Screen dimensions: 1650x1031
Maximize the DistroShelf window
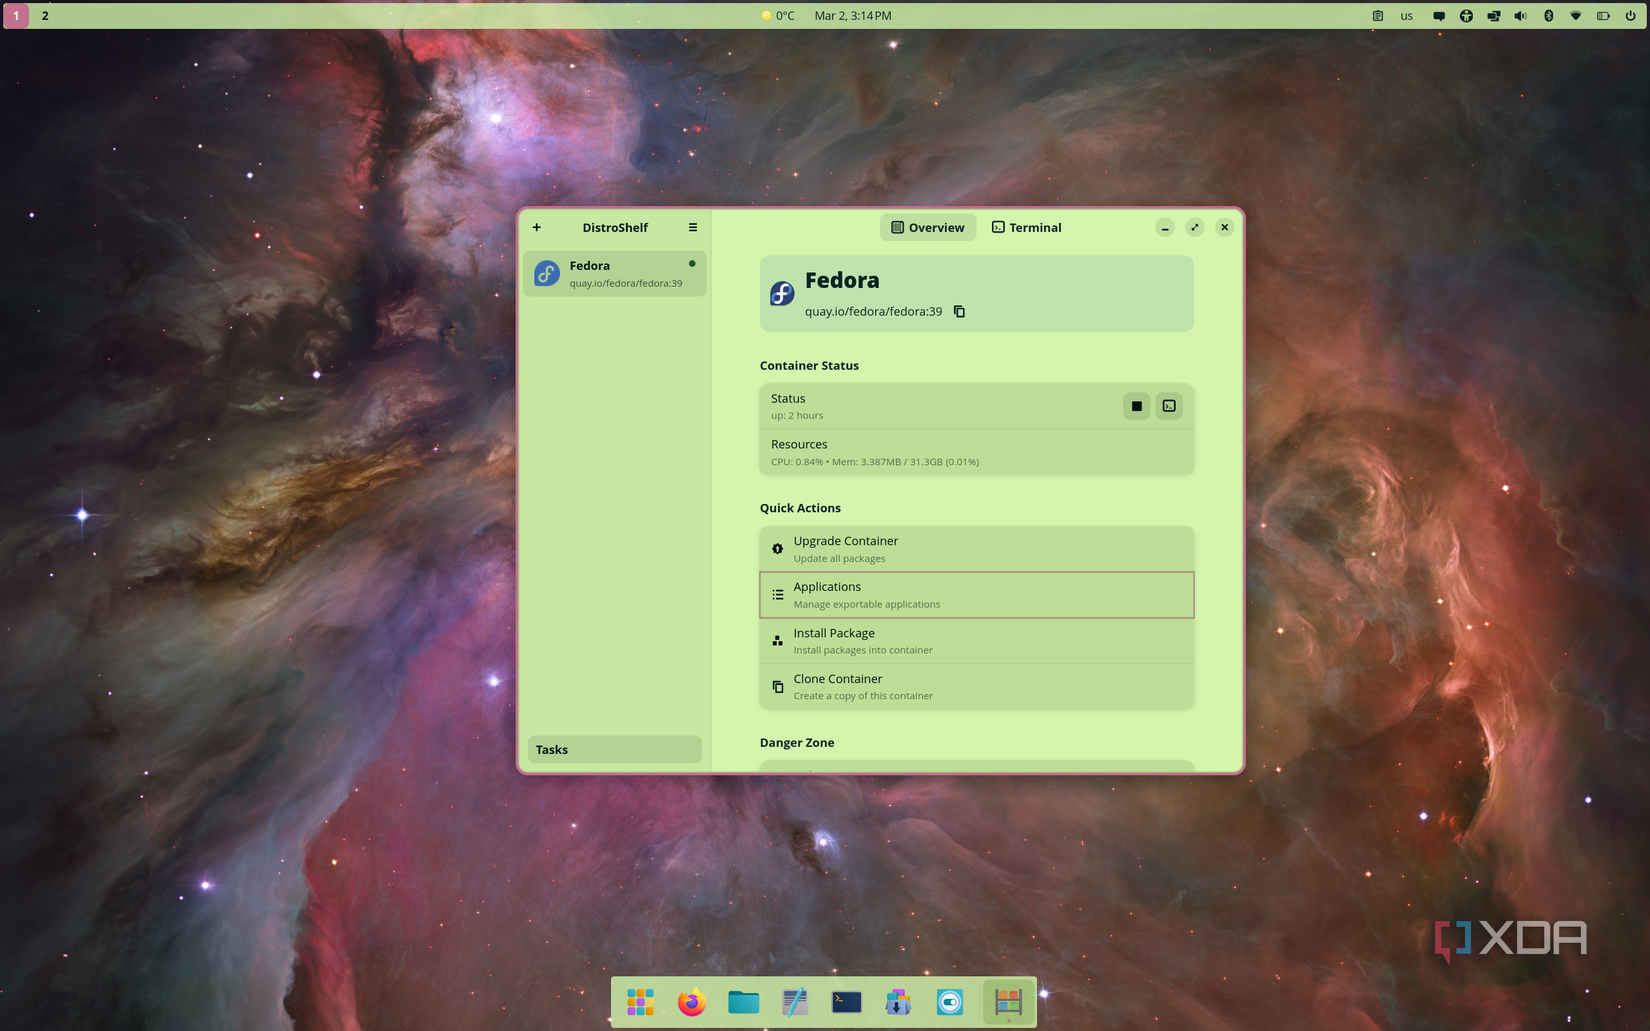click(1195, 228)
